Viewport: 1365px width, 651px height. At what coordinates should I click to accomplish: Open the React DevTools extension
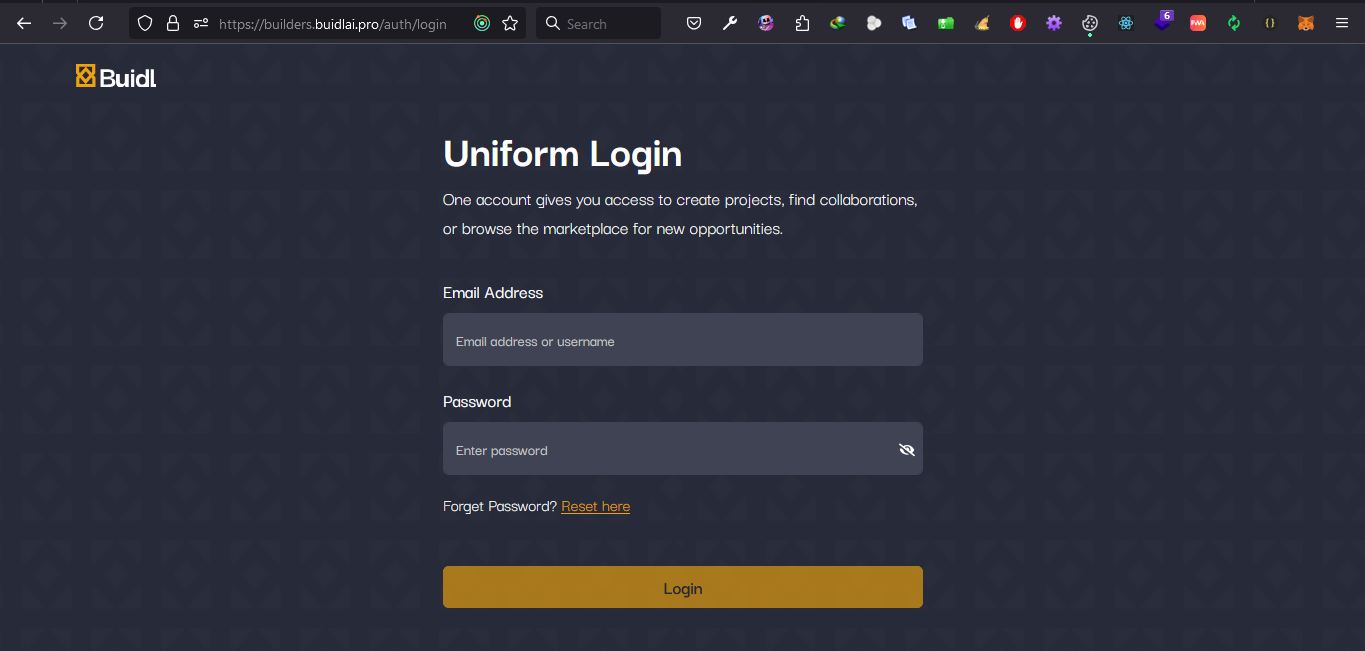click(x=1126, y=23)
